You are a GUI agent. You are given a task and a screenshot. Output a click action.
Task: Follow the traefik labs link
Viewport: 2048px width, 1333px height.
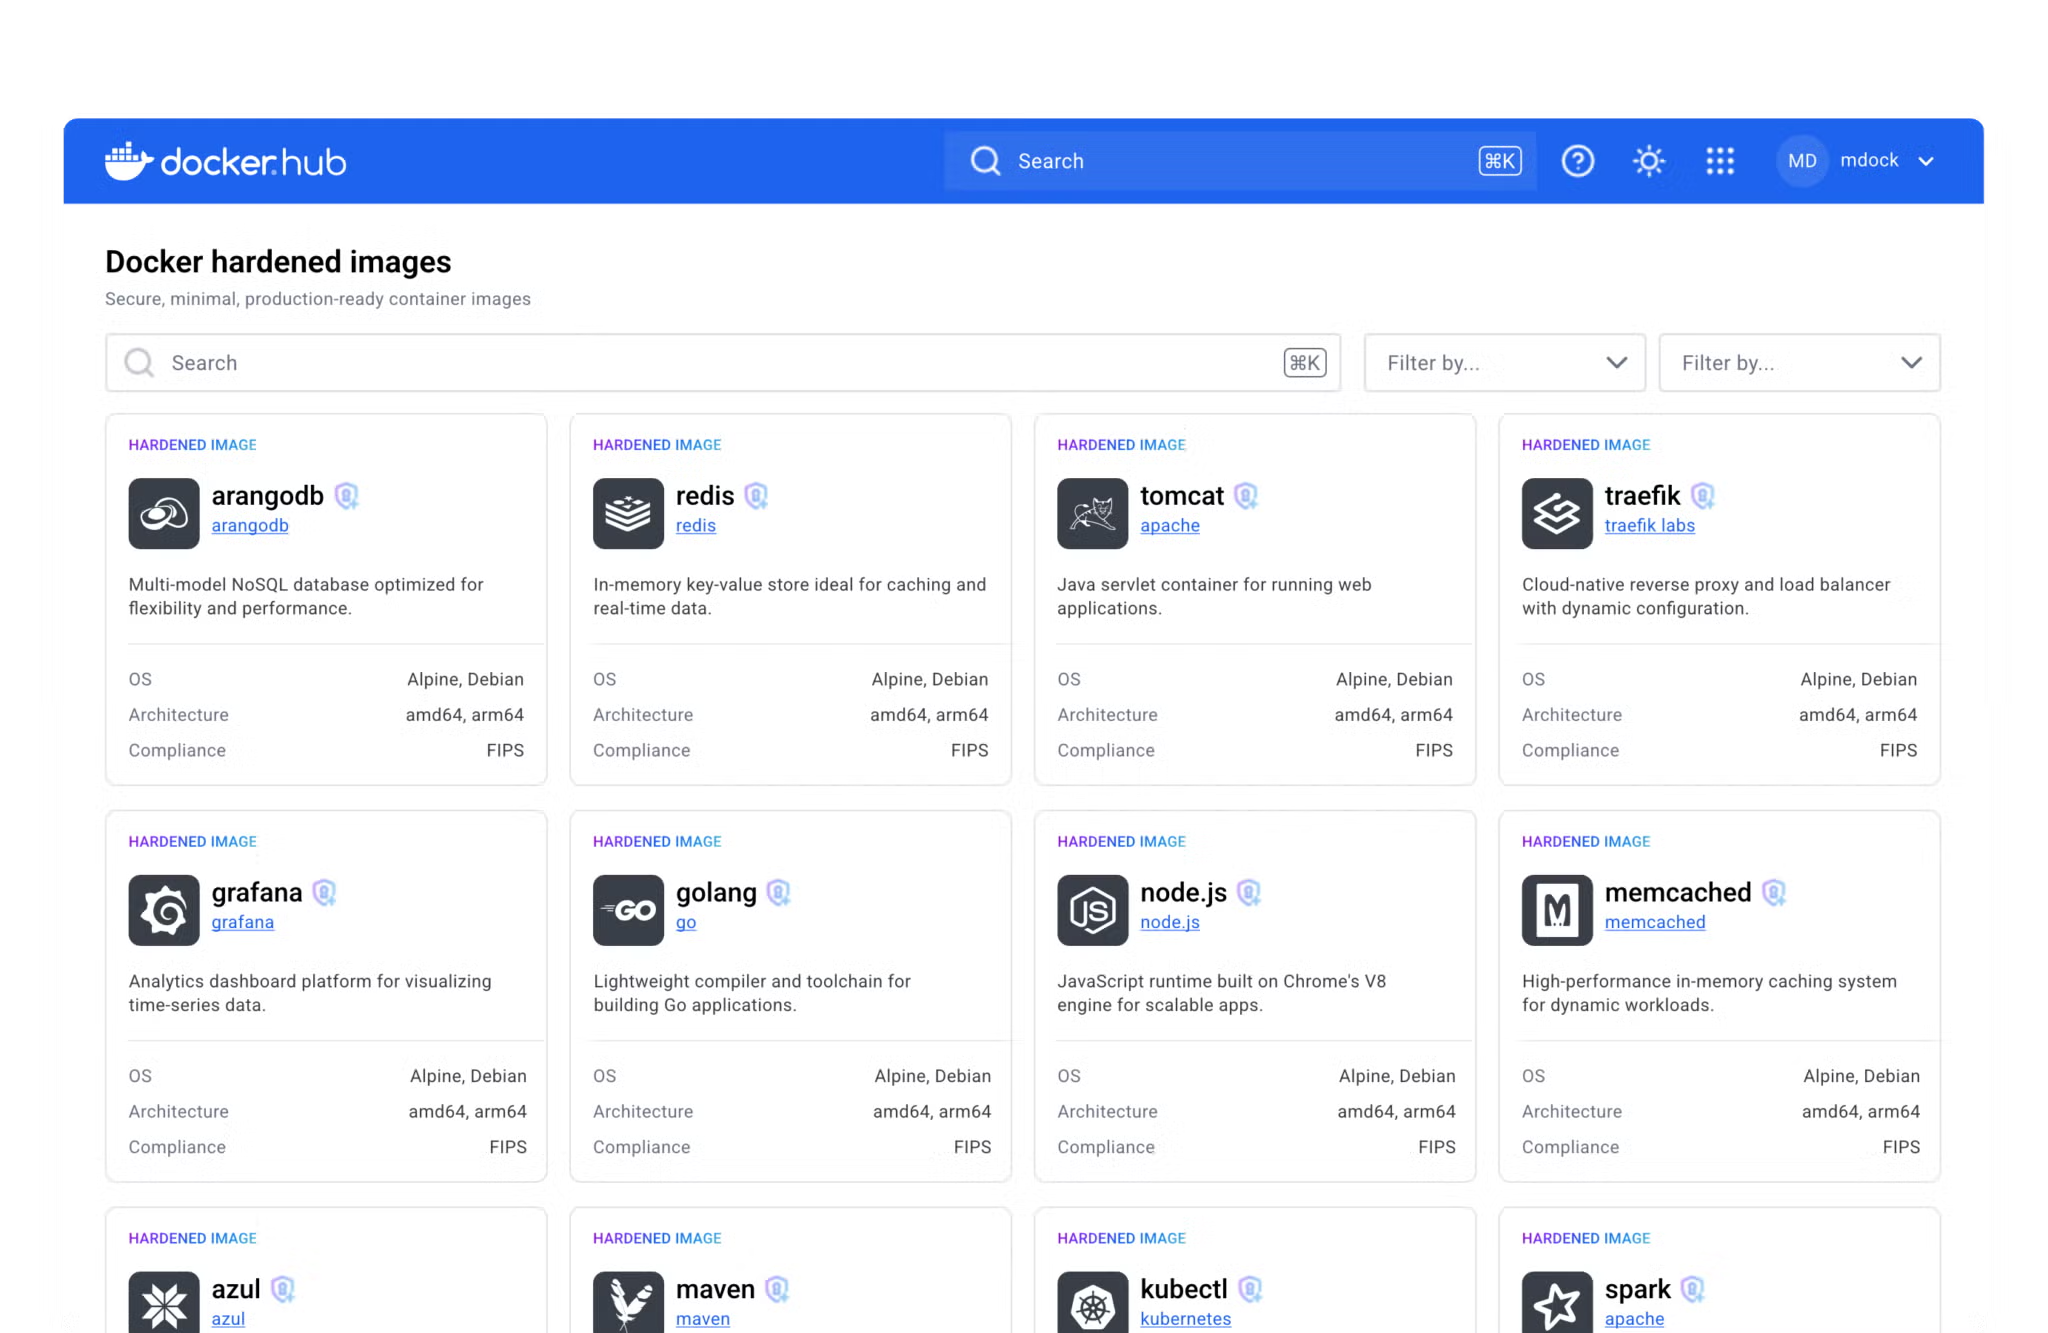coord(1649,525)
